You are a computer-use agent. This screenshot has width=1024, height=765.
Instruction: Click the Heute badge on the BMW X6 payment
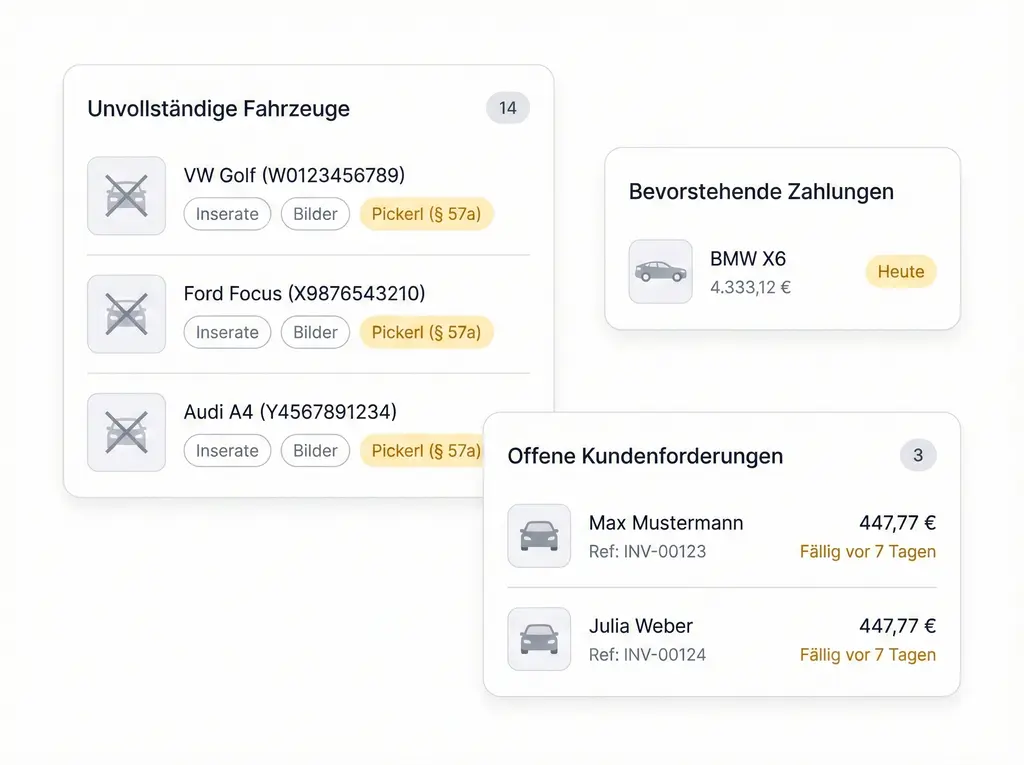pos(899,271)
